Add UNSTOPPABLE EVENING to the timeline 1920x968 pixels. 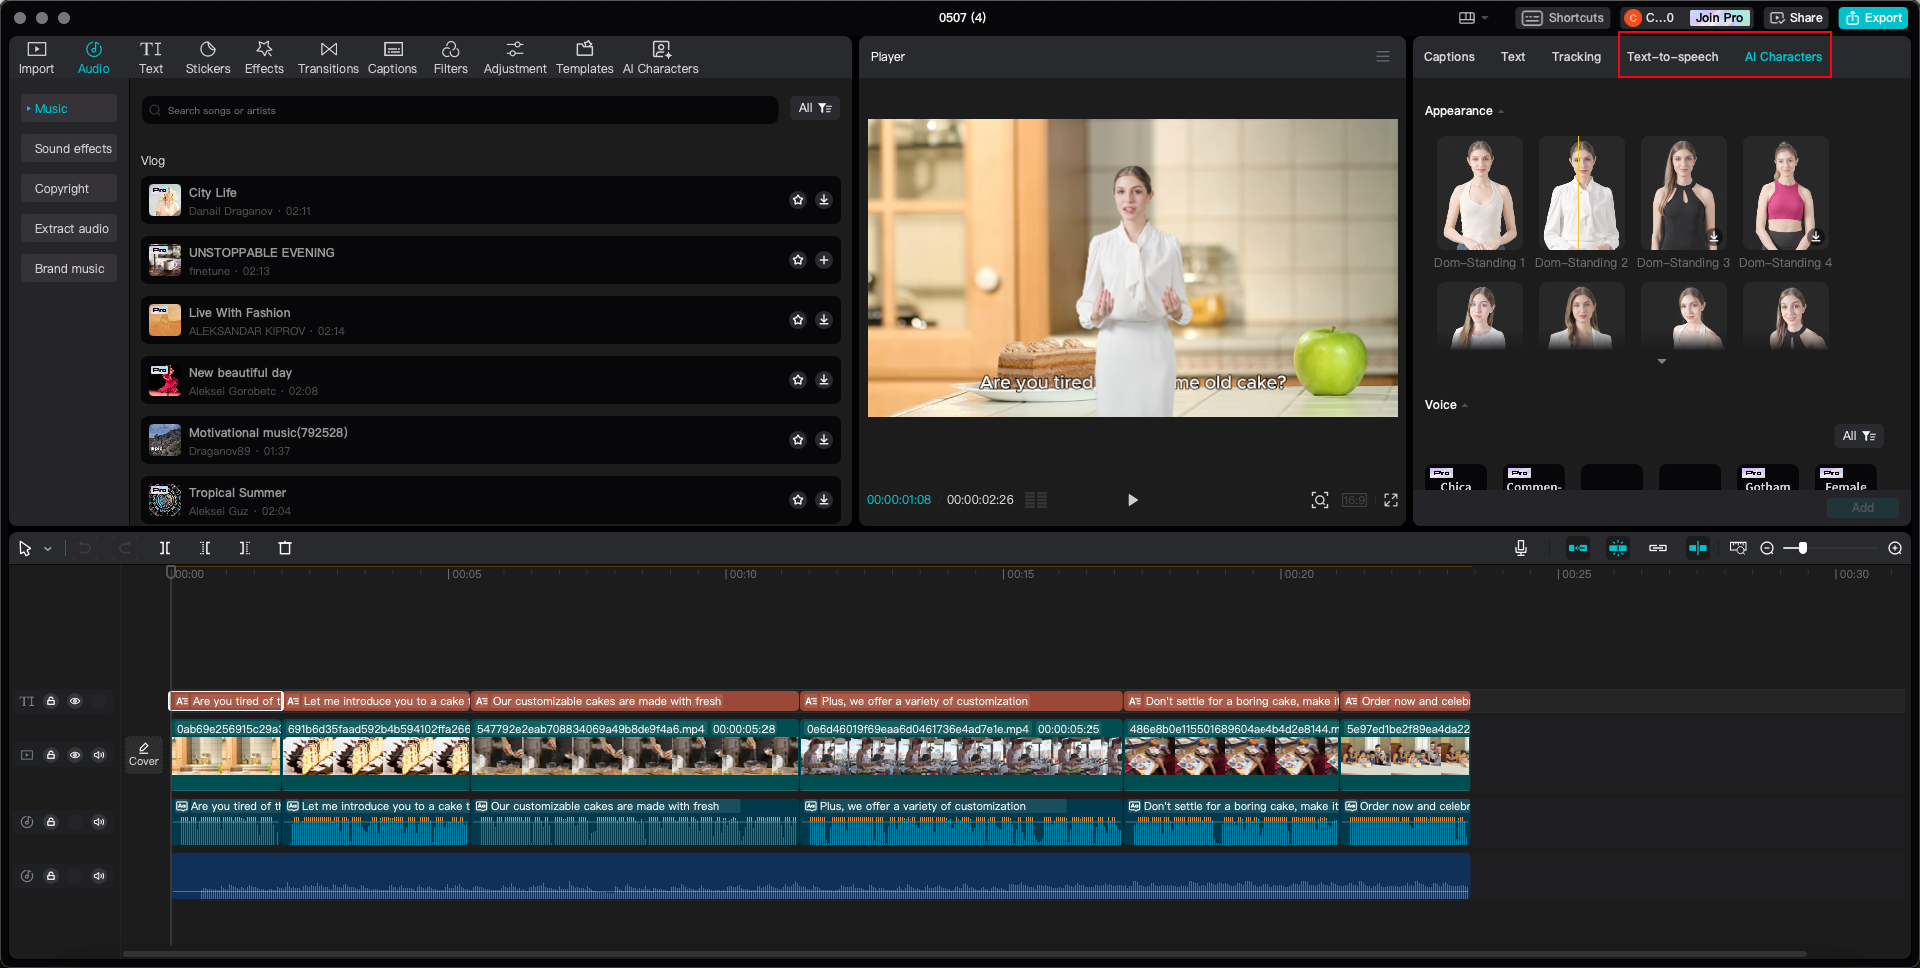click(x=824, y=260)
